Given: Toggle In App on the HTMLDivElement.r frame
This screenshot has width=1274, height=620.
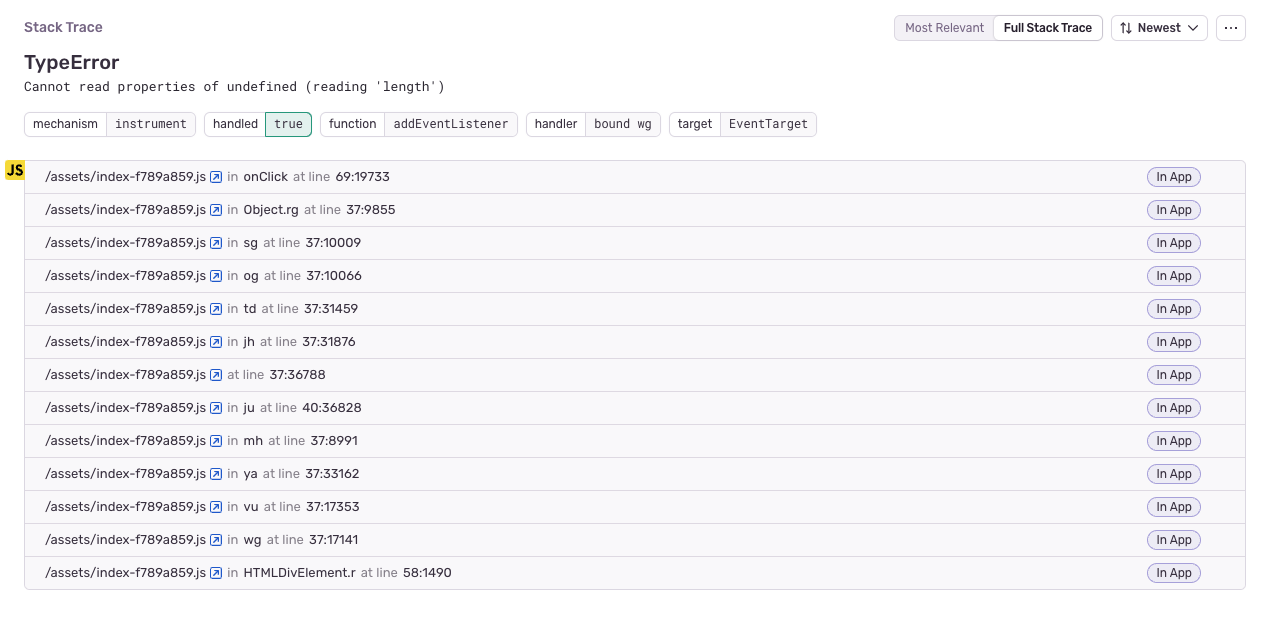Looking at the screenshot, I should coord(1173,572).
